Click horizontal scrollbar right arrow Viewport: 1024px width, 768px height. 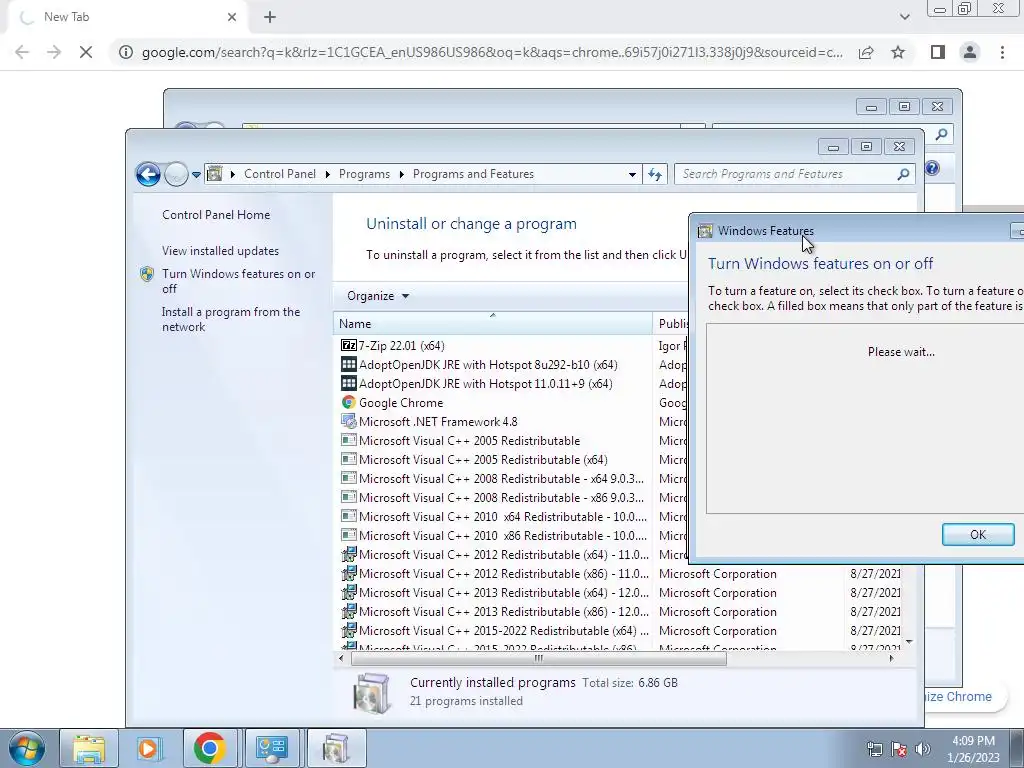892,658
